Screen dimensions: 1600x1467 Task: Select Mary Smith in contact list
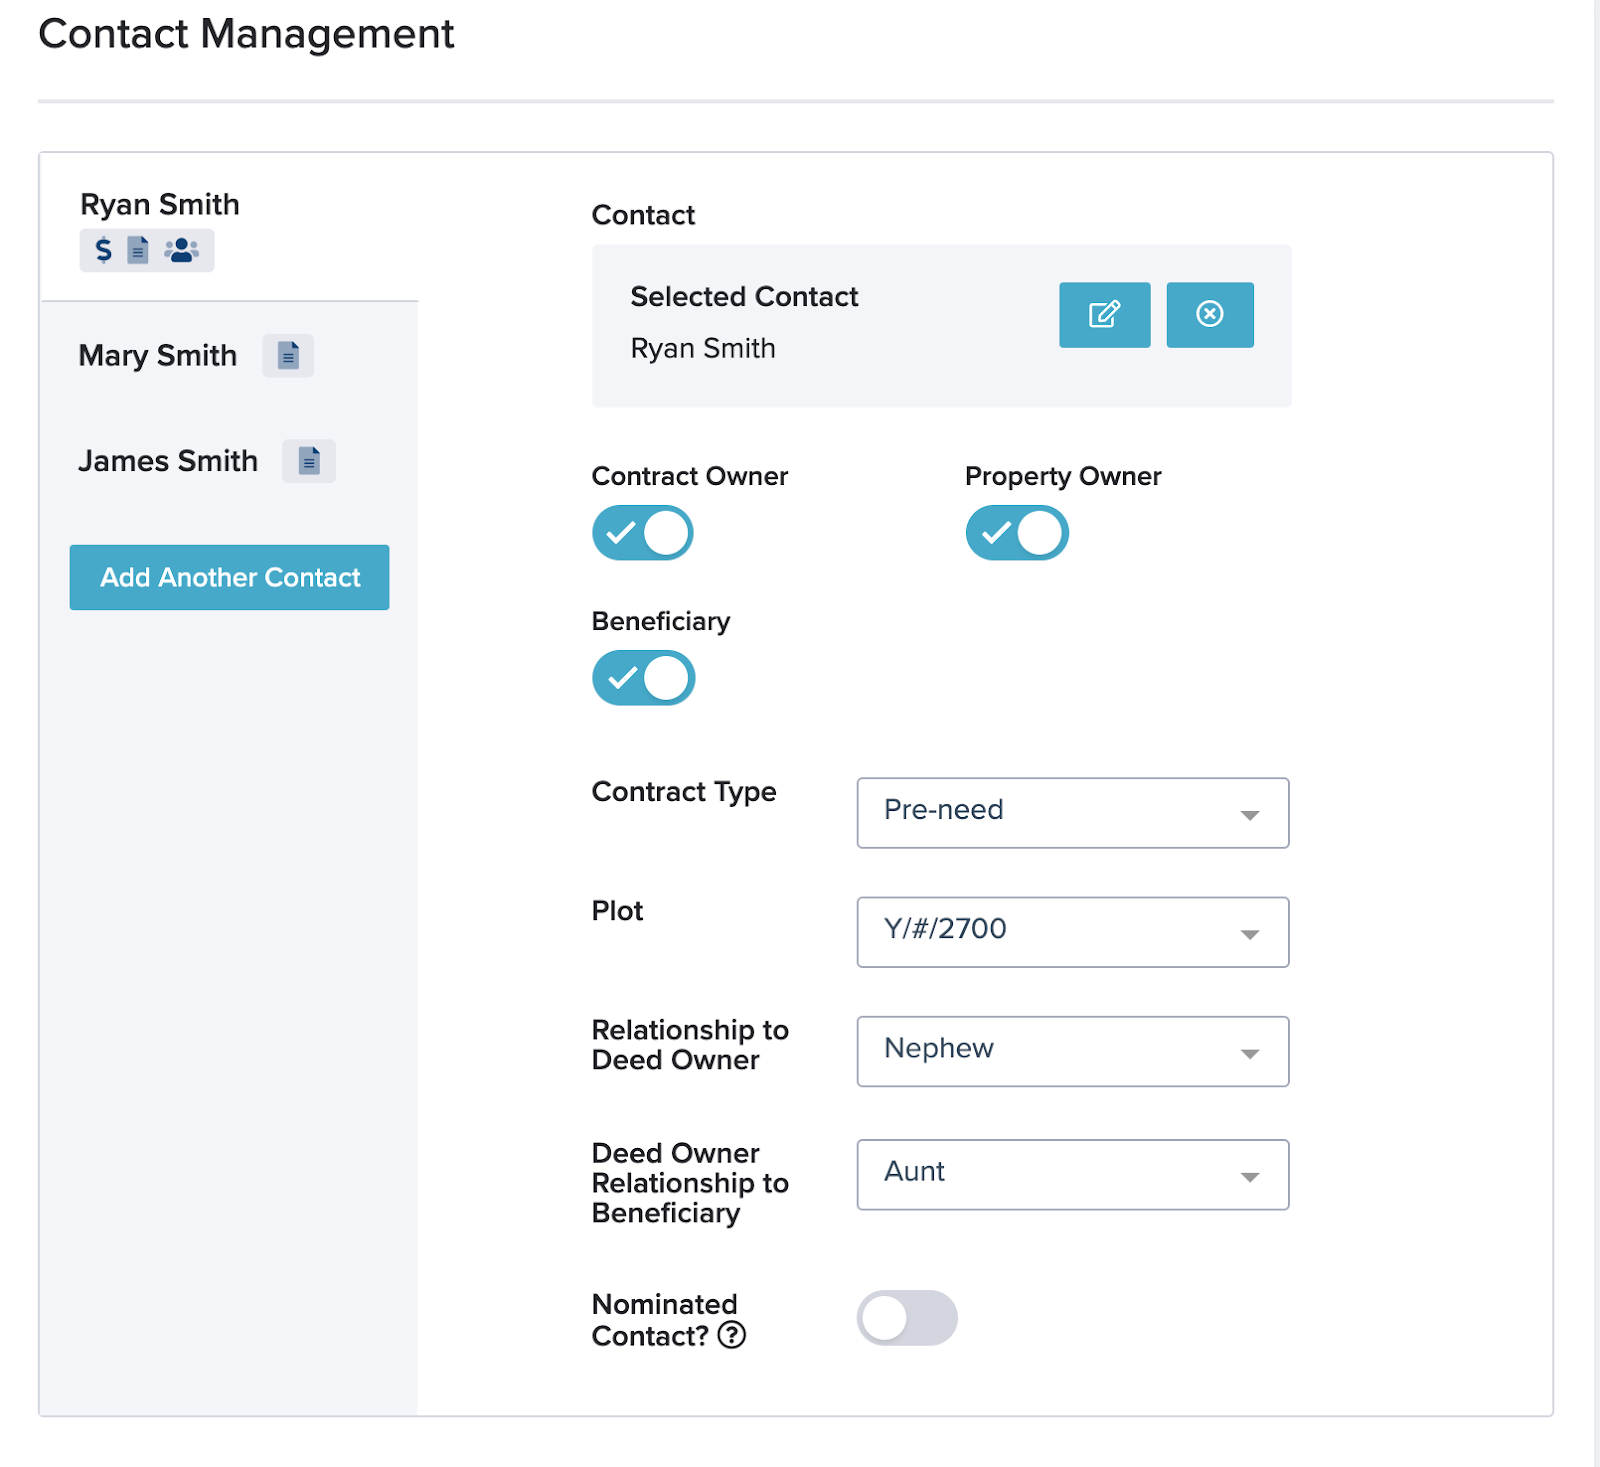(158, 356)
